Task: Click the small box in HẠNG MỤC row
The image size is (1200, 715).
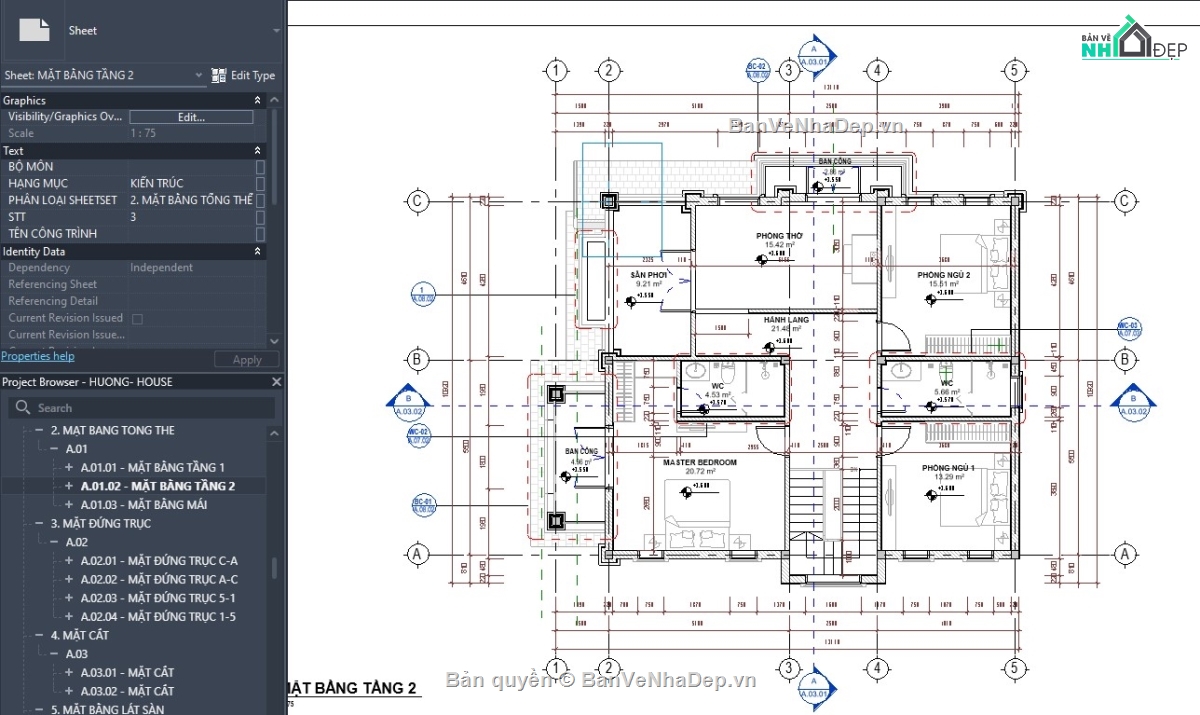Action: pyautogui.click(x=261, y=184)
